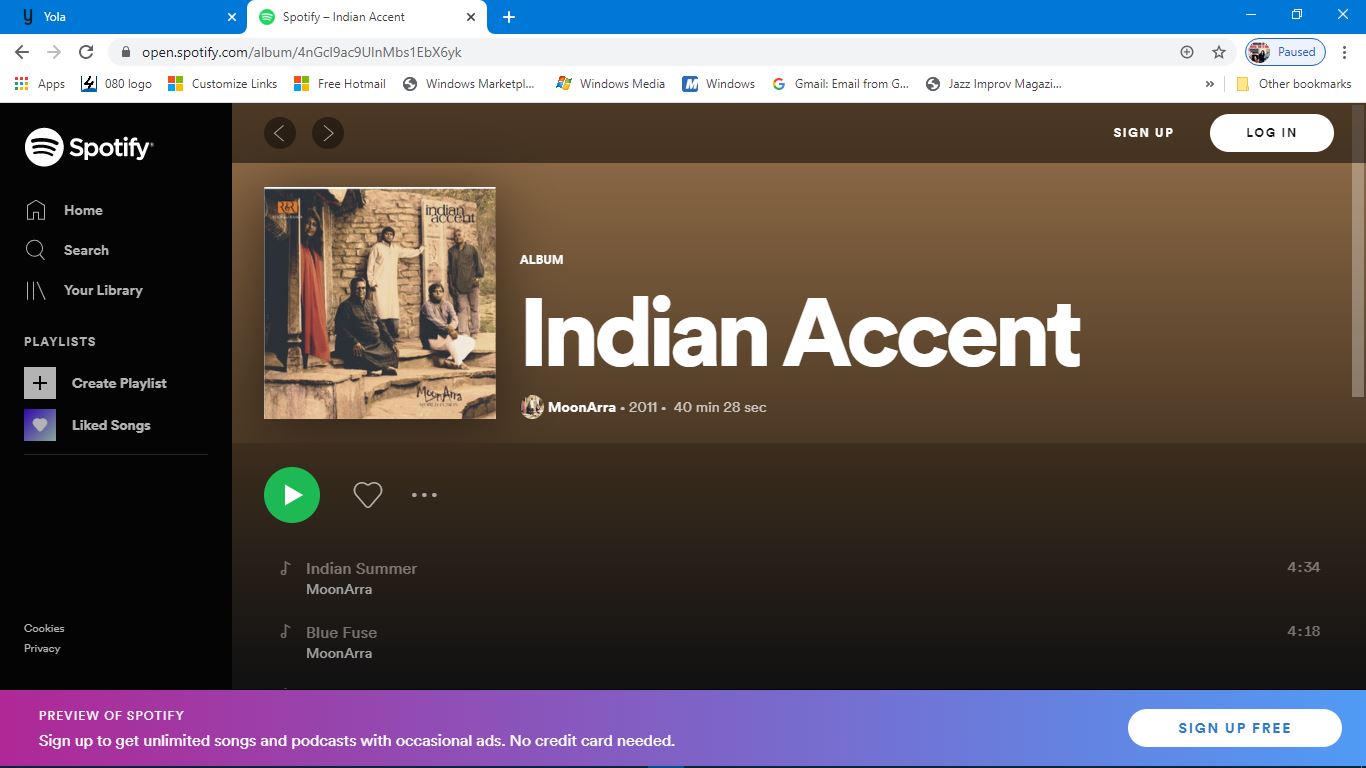Close the Spotify tab
The width and height of the screenshot is (1366, 768).
pos(470,17)
